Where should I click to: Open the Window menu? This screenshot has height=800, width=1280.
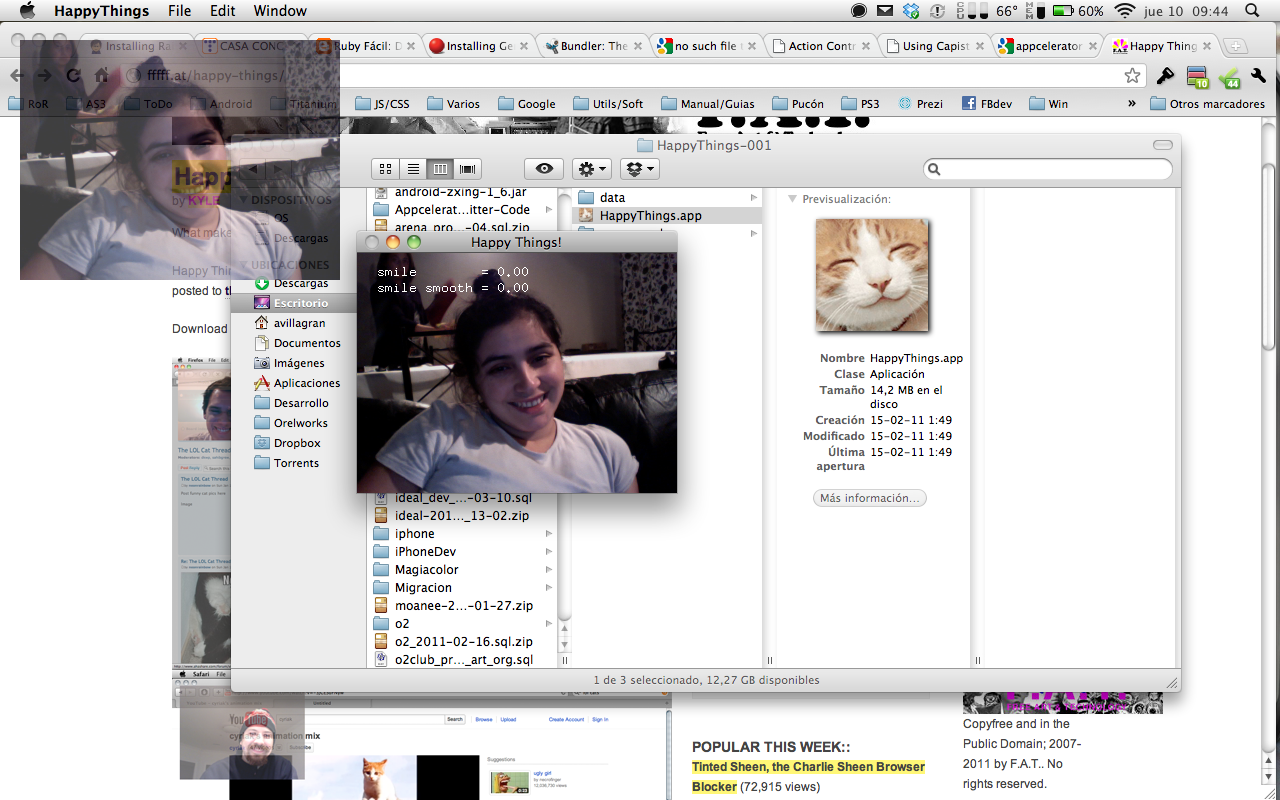(280, 11)
